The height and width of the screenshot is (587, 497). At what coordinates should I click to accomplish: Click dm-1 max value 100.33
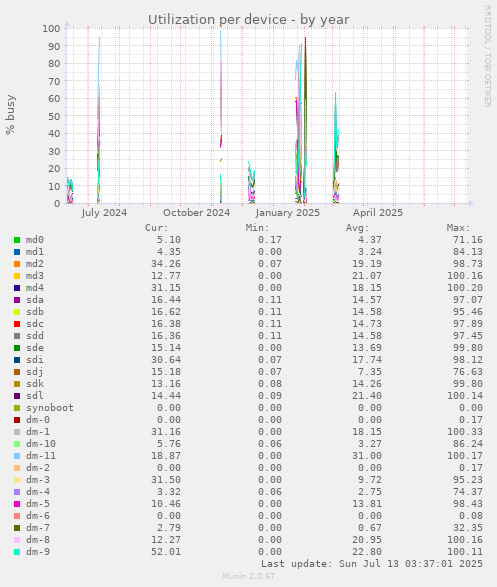(x=465, y=432)
